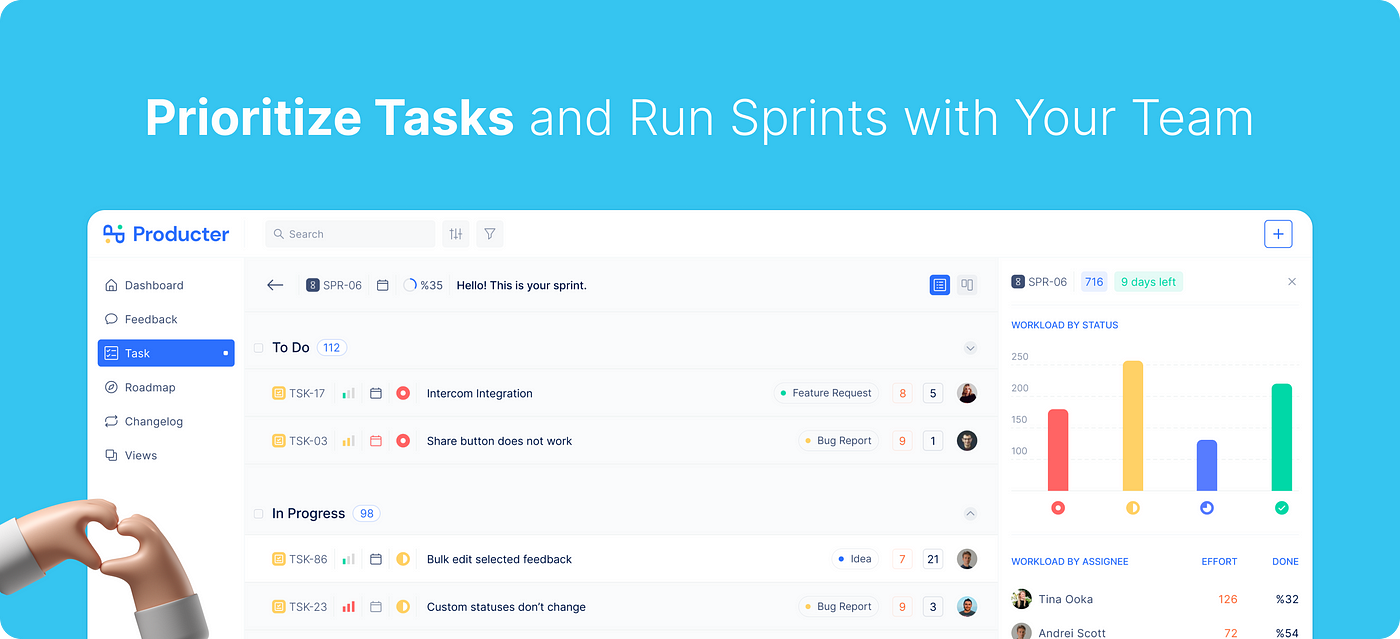The width and height of the screenshot is (1400, 639).
Task: Click the To Do count badge 112
Action: pyautogui.click(x=332, y=348)
